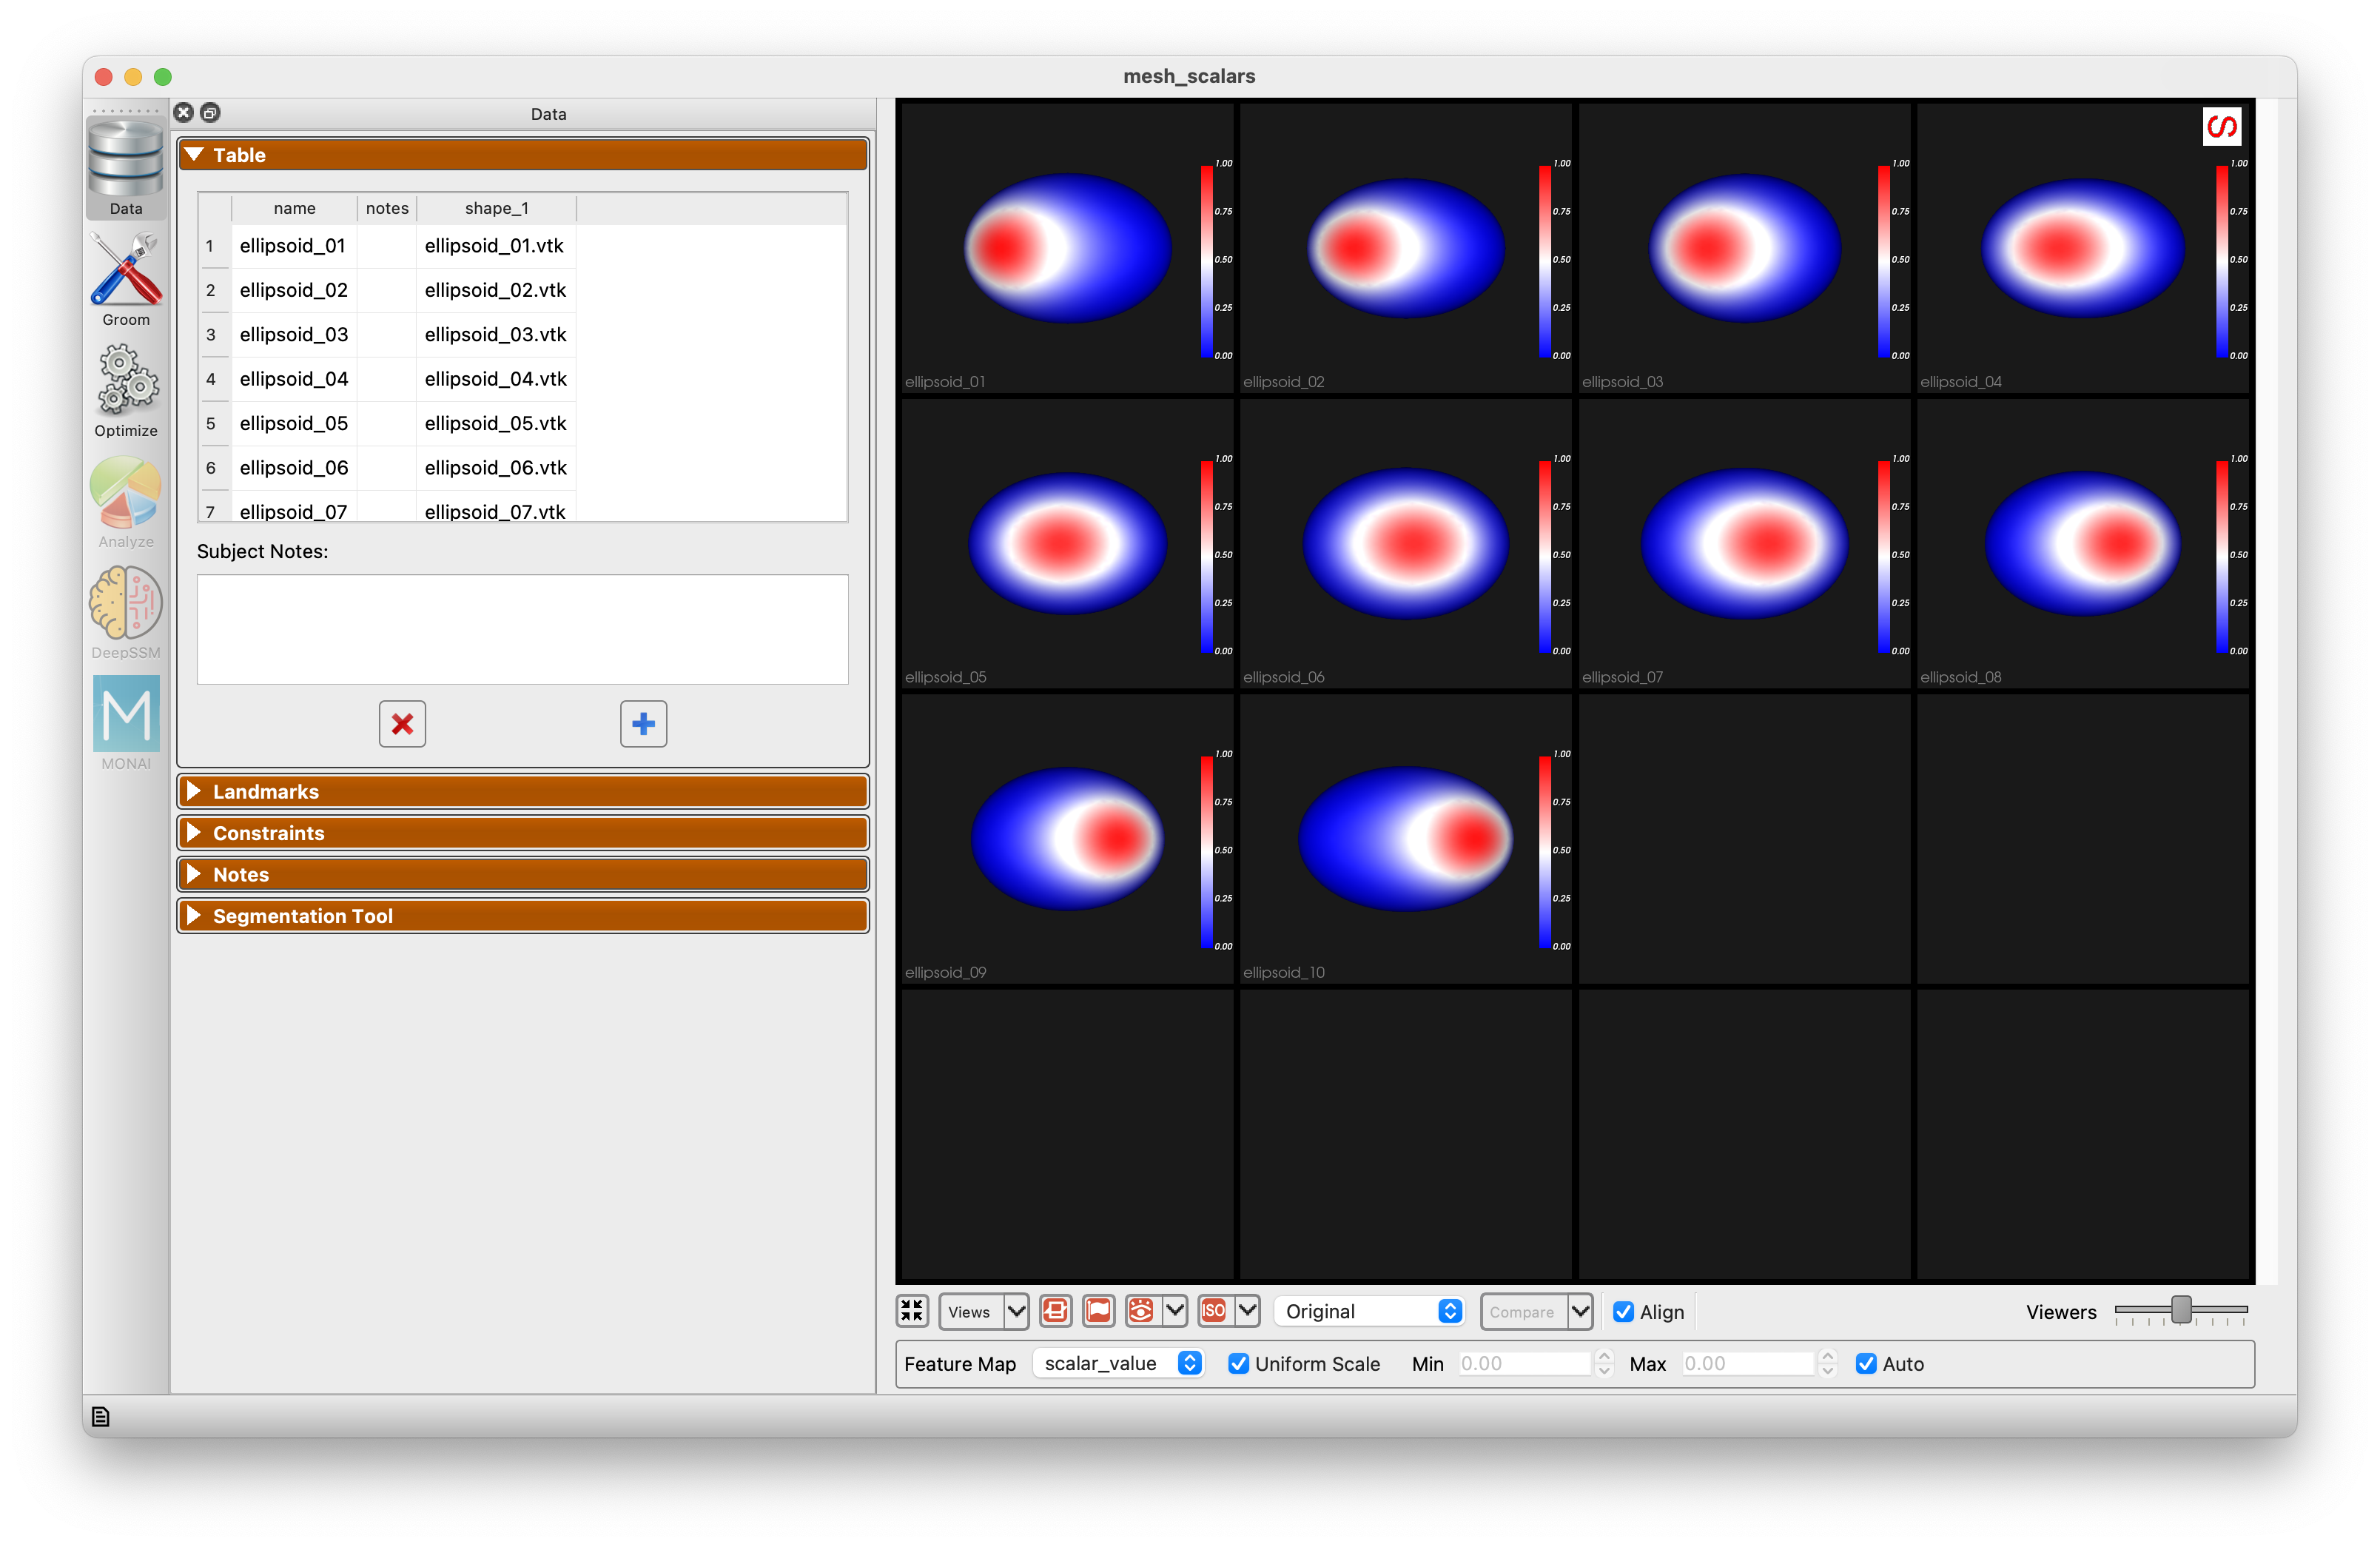Delete selected subject with red X button

pos(402,724)
